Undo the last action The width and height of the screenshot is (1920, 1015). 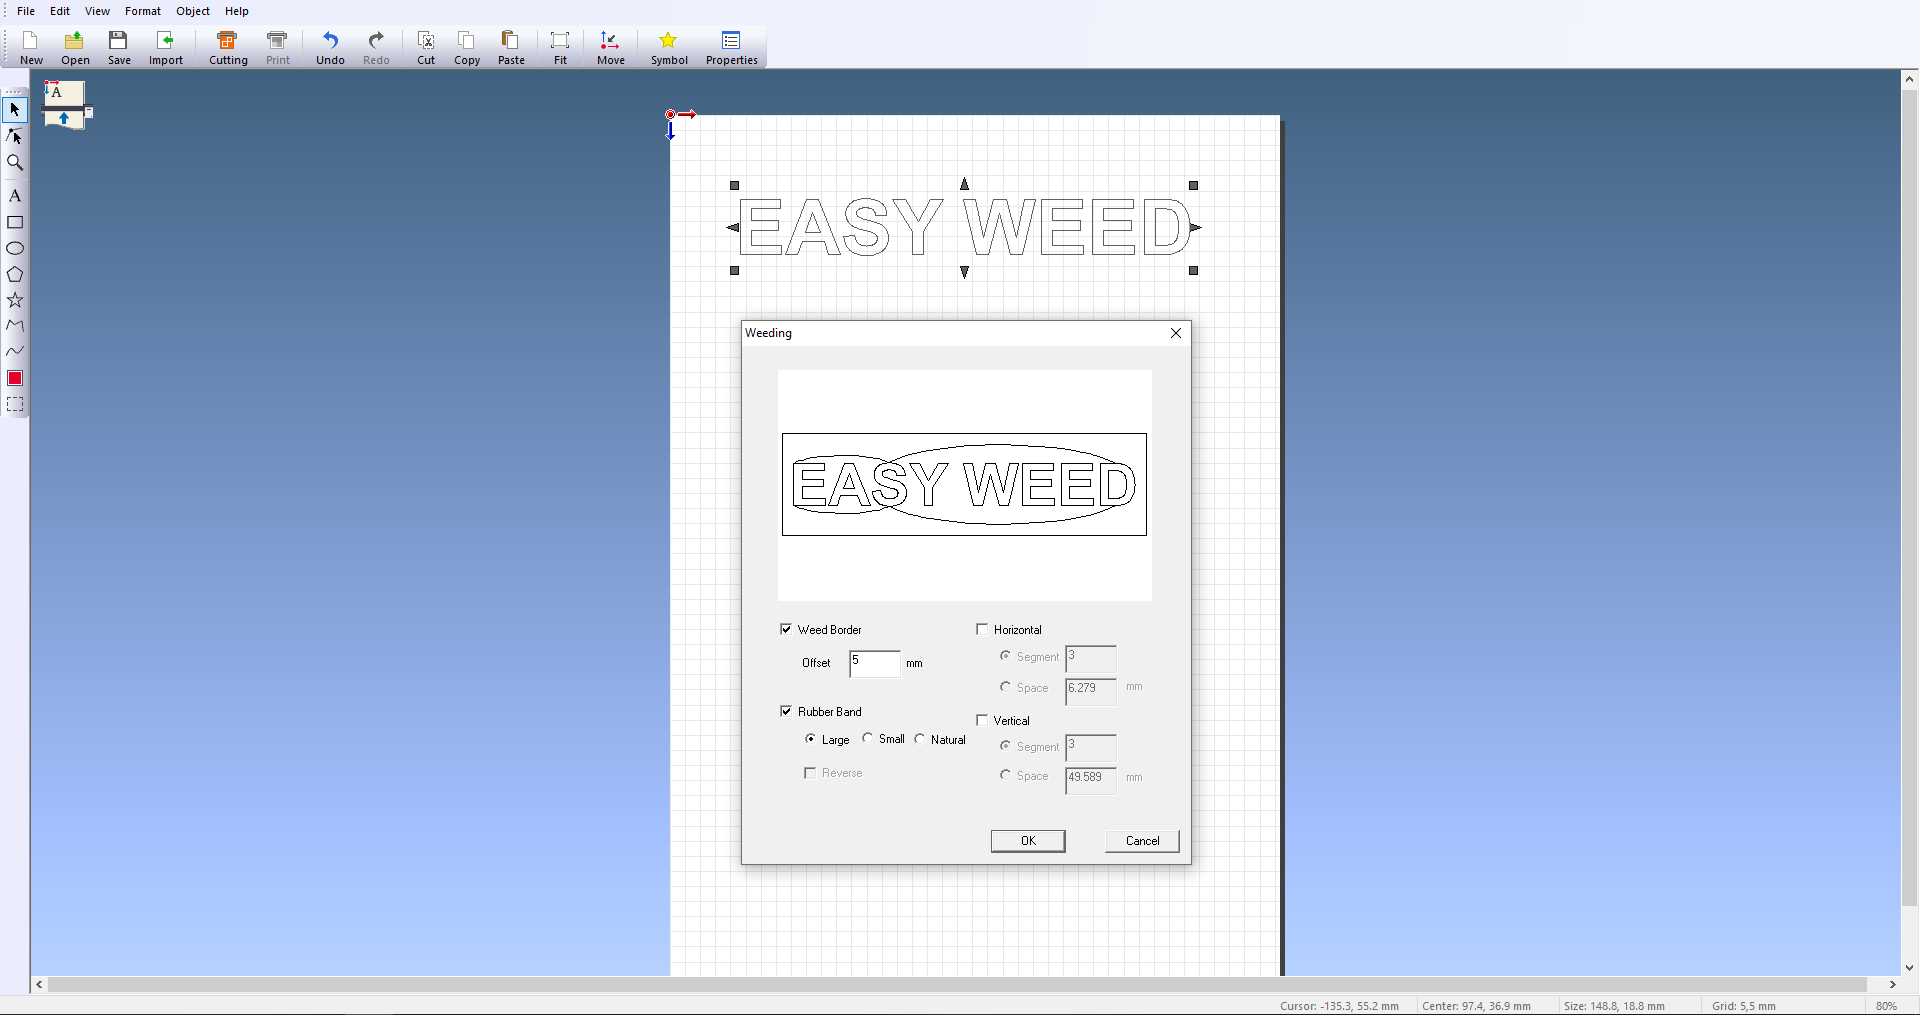(x=330, y=47)
